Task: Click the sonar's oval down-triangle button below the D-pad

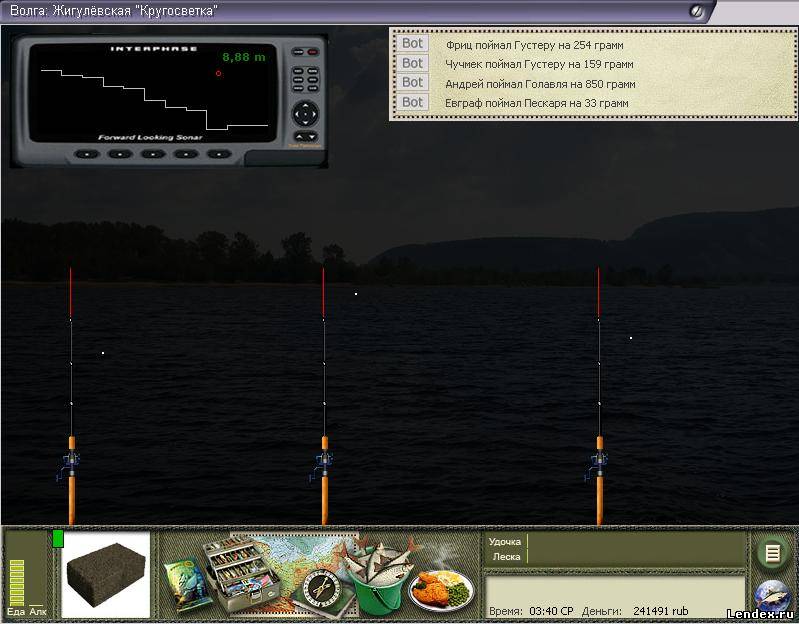Action: tap(311, 137)
